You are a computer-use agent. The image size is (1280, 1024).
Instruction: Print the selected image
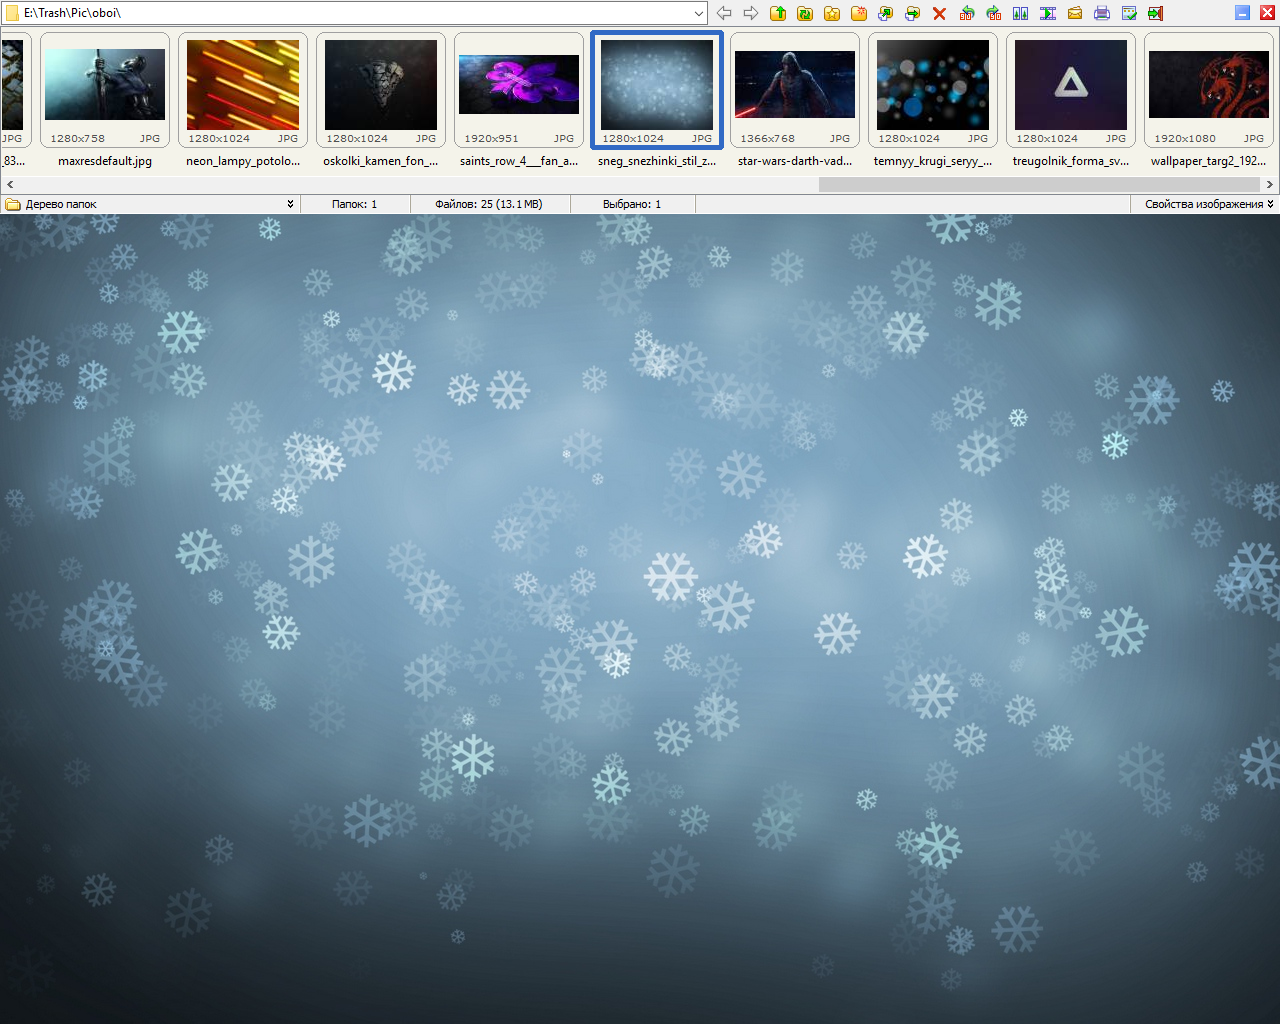[x=1102, y=13]
